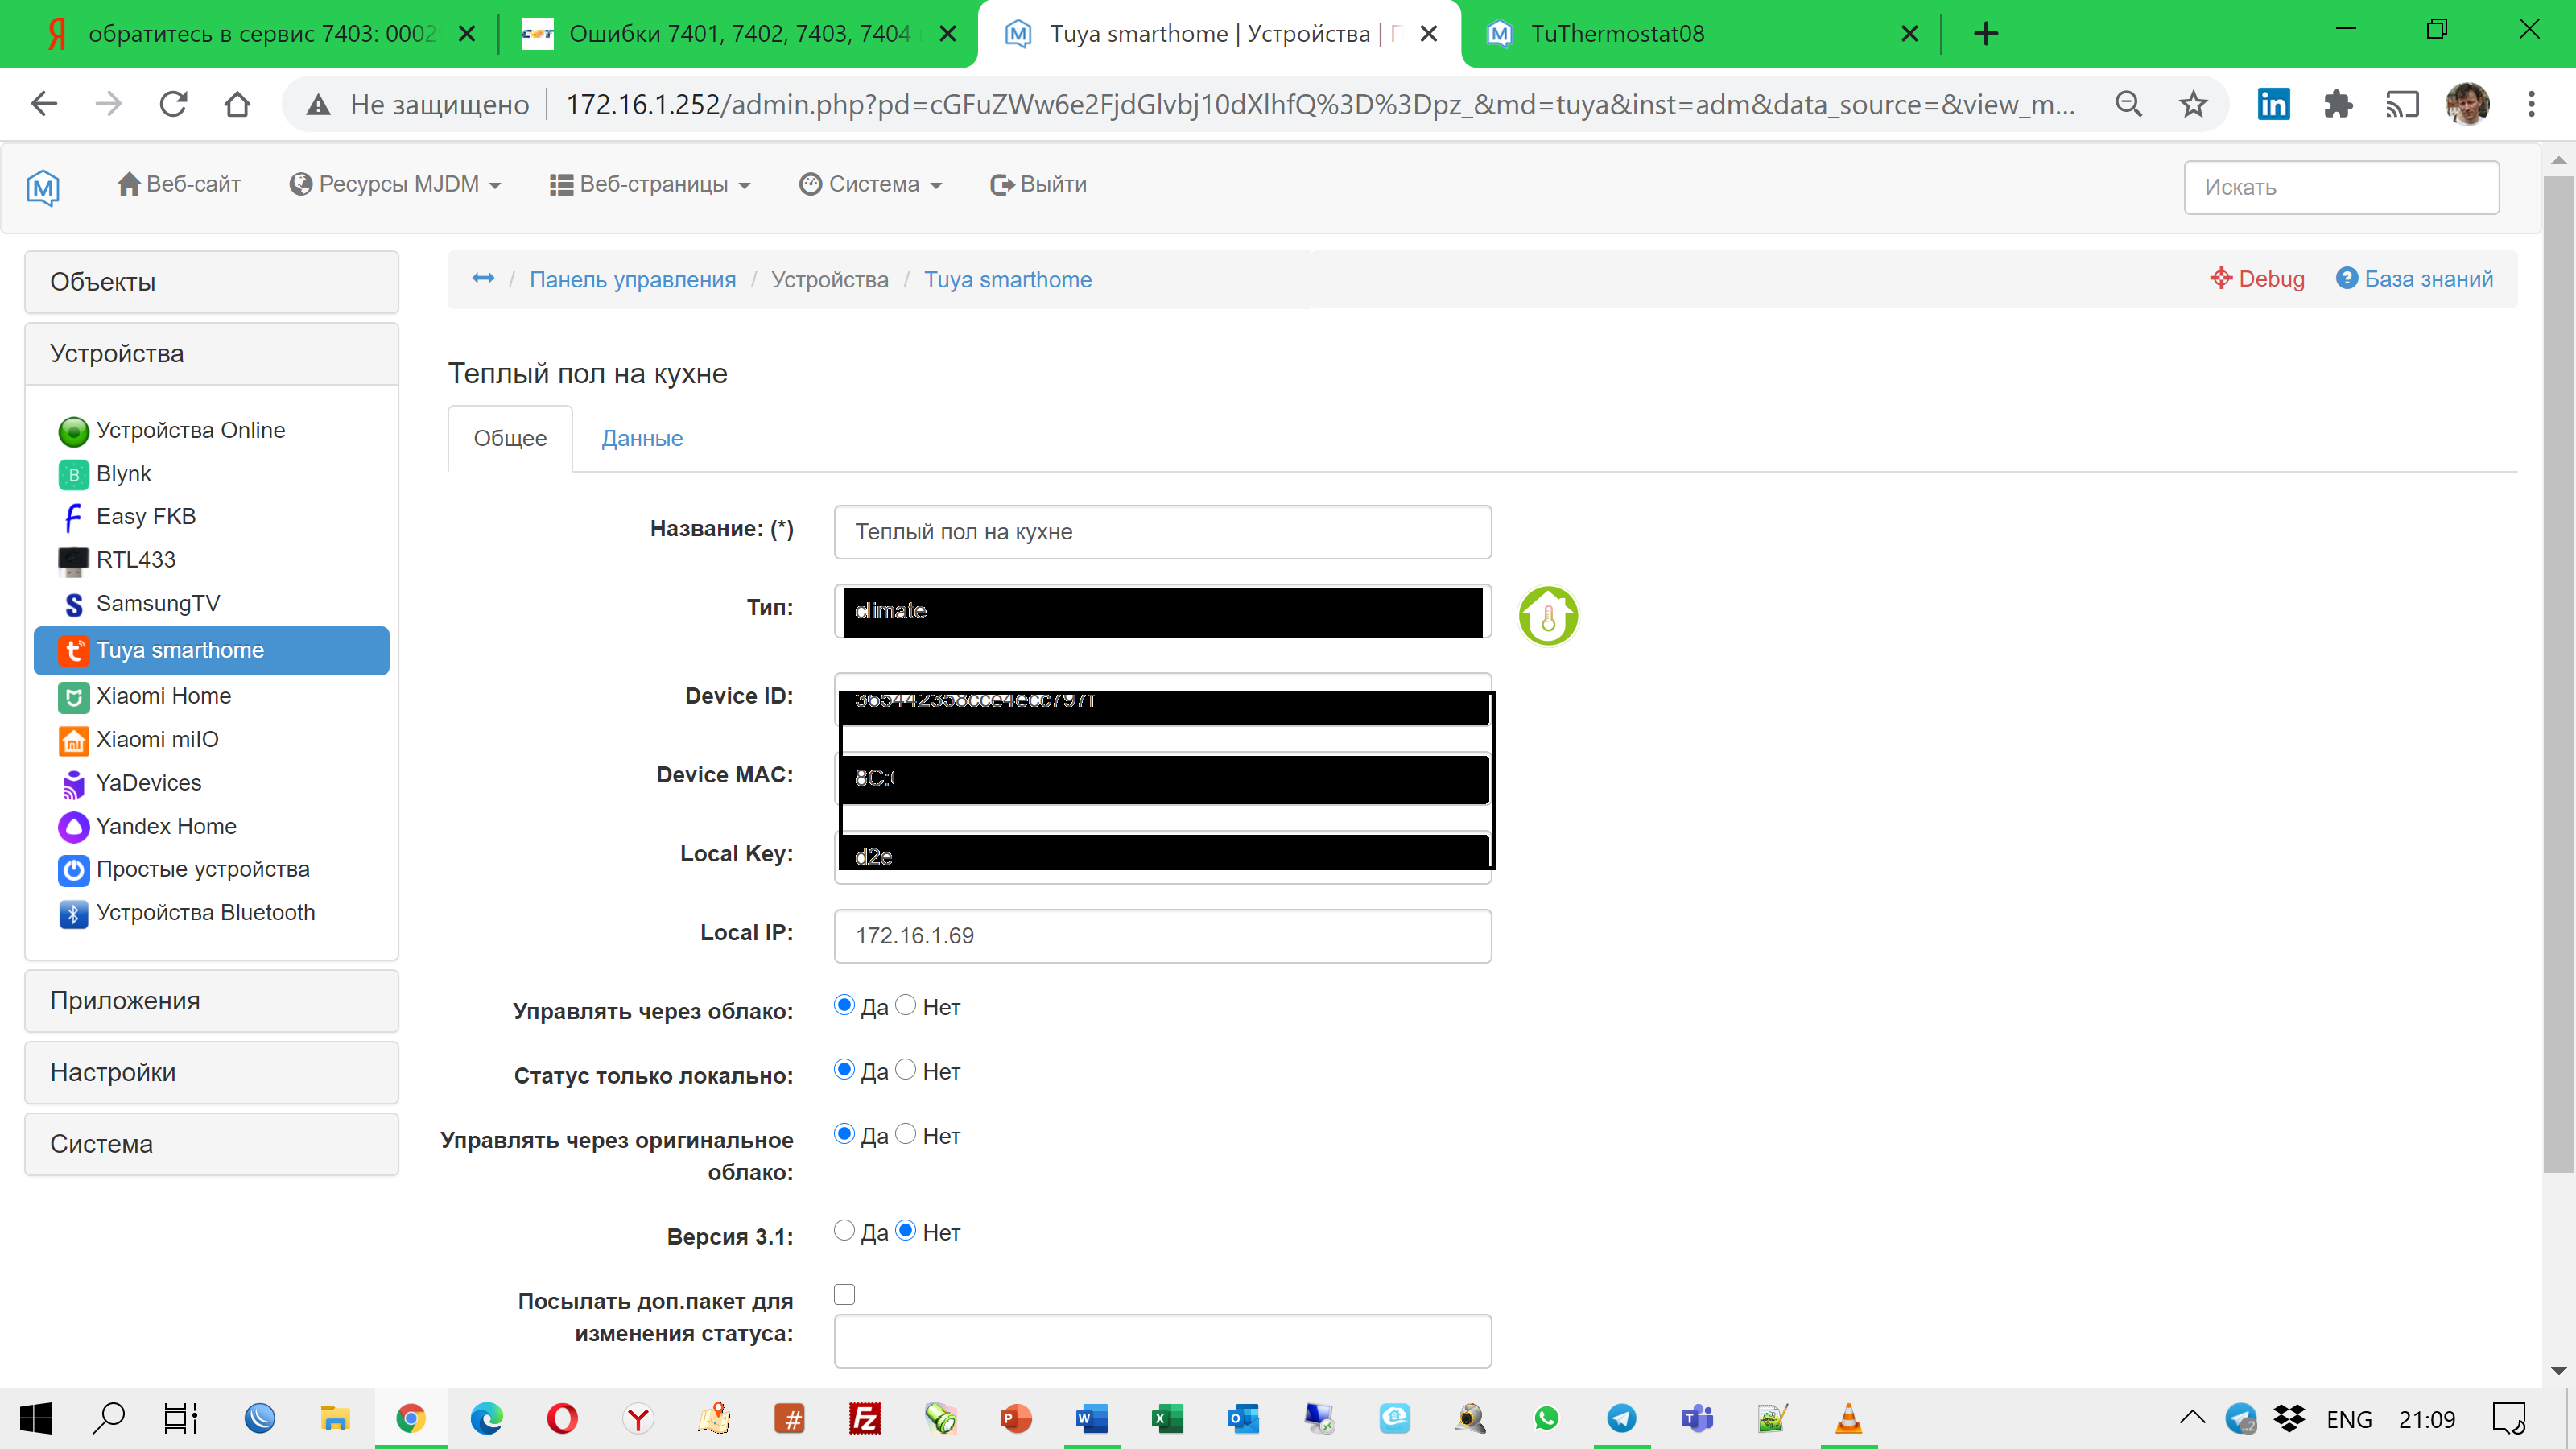Viewport: 2576px width, 1449px height.
Task: Click the Local IP input field
Action: pos(1162,935)
